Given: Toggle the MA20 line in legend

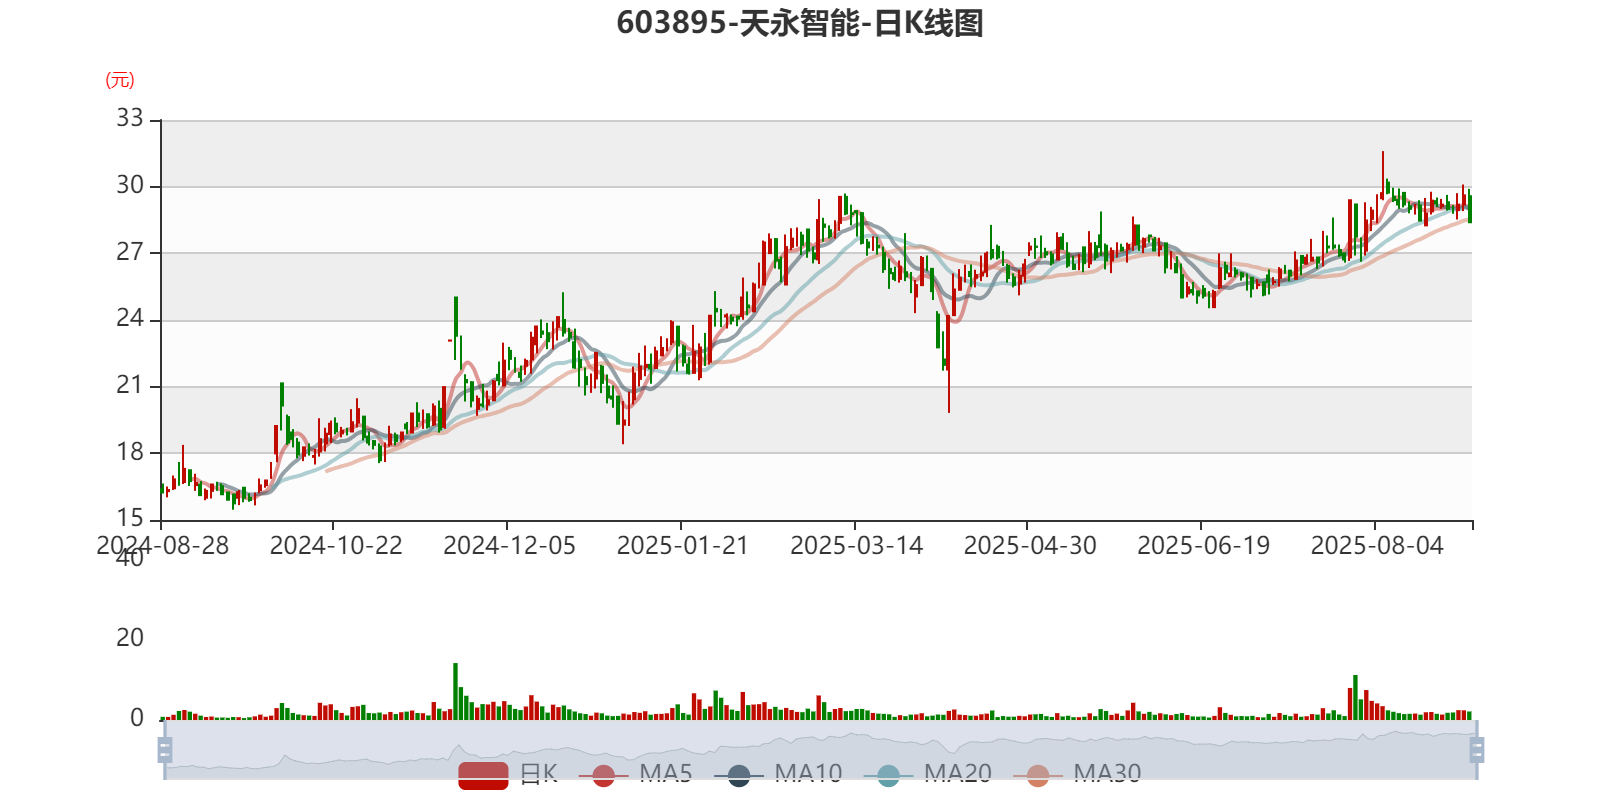Looking at the screenshot, I should [928, 774].
